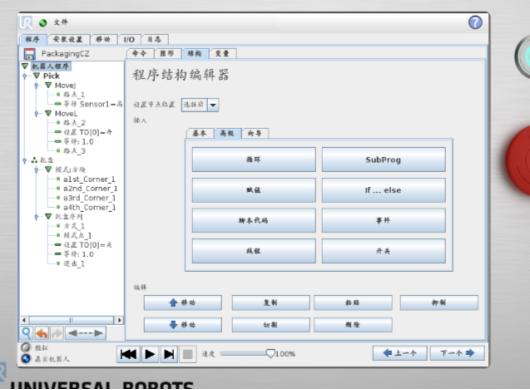
Task: Open the magnifier search icon below the tree
Action: click(x=26, y=333)
